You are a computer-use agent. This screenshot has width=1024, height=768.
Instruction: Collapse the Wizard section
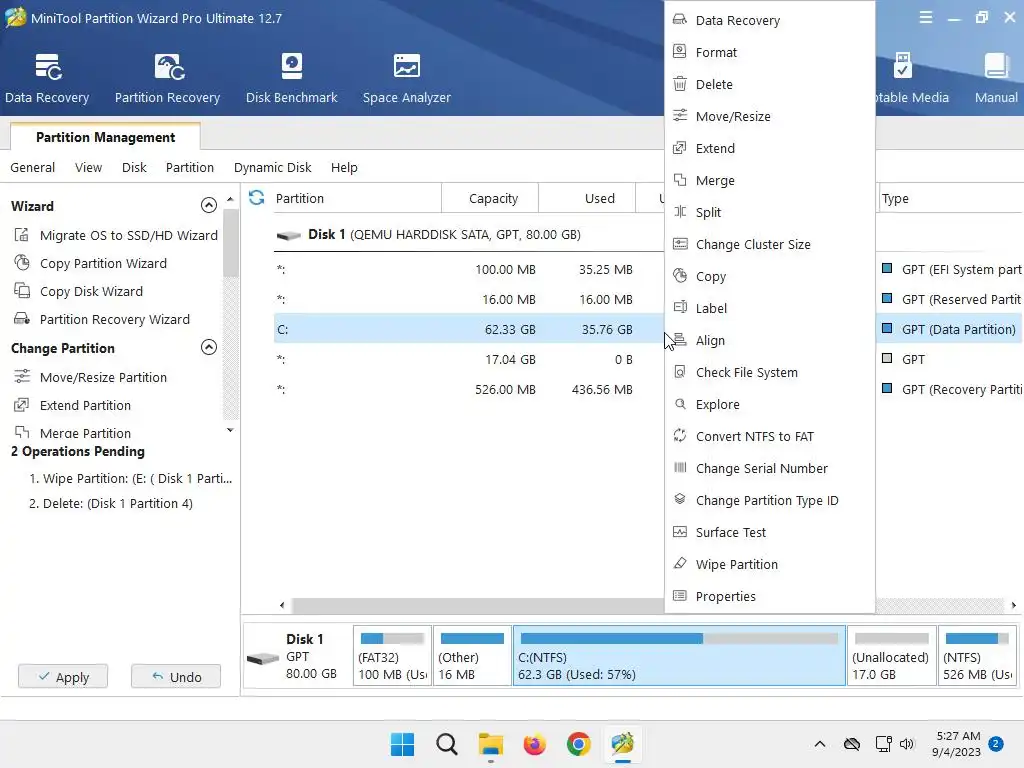208,205
